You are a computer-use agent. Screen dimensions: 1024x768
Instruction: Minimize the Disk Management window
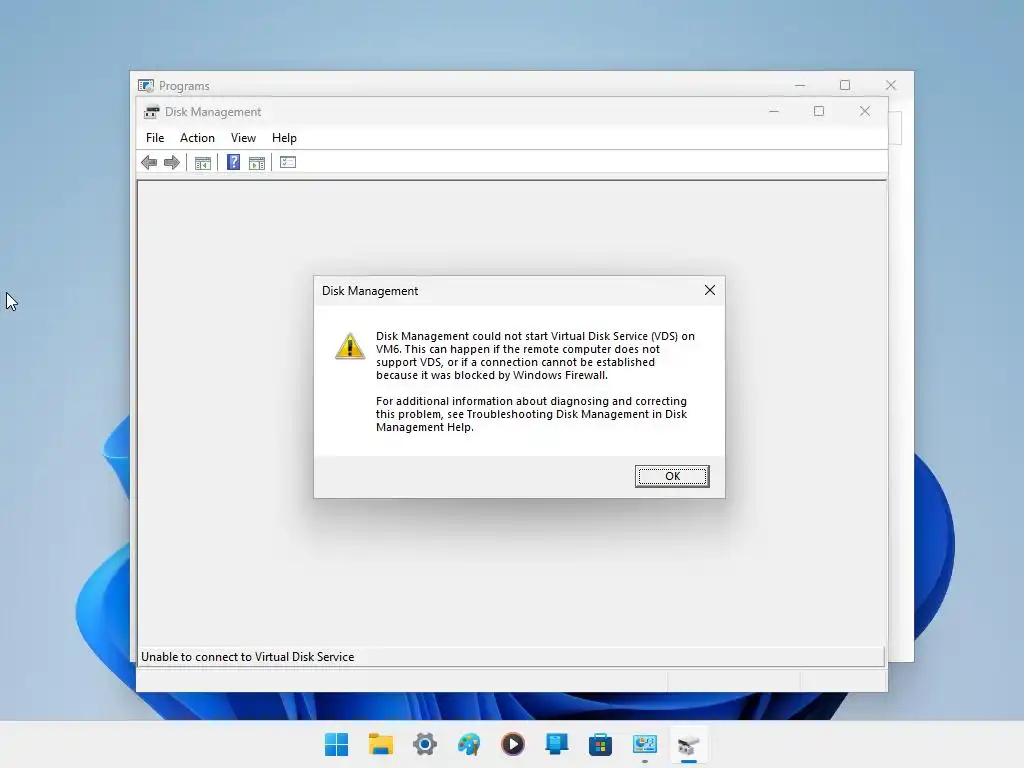pyautogui.click(x=774, y=112)
